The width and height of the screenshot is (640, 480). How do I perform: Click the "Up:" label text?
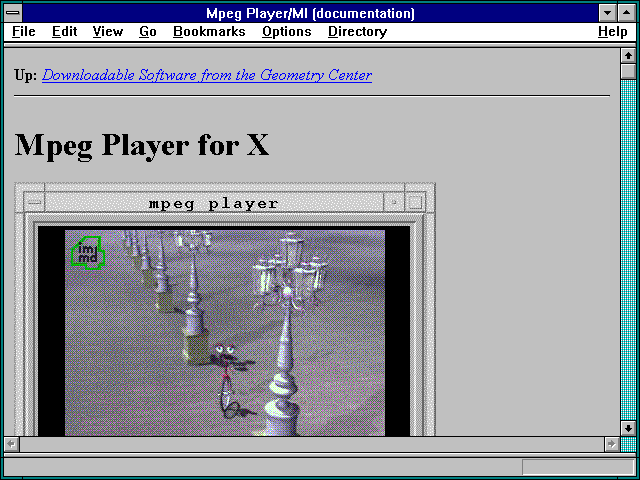click(26, 75)
